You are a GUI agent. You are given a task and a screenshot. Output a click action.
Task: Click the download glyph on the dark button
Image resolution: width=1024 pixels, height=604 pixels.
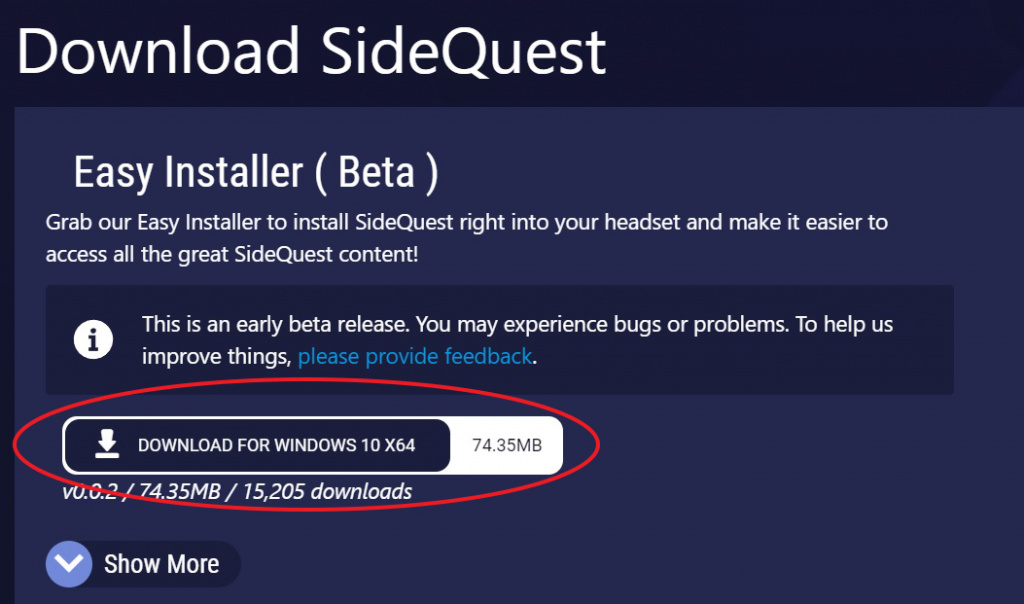click(105, 445)
